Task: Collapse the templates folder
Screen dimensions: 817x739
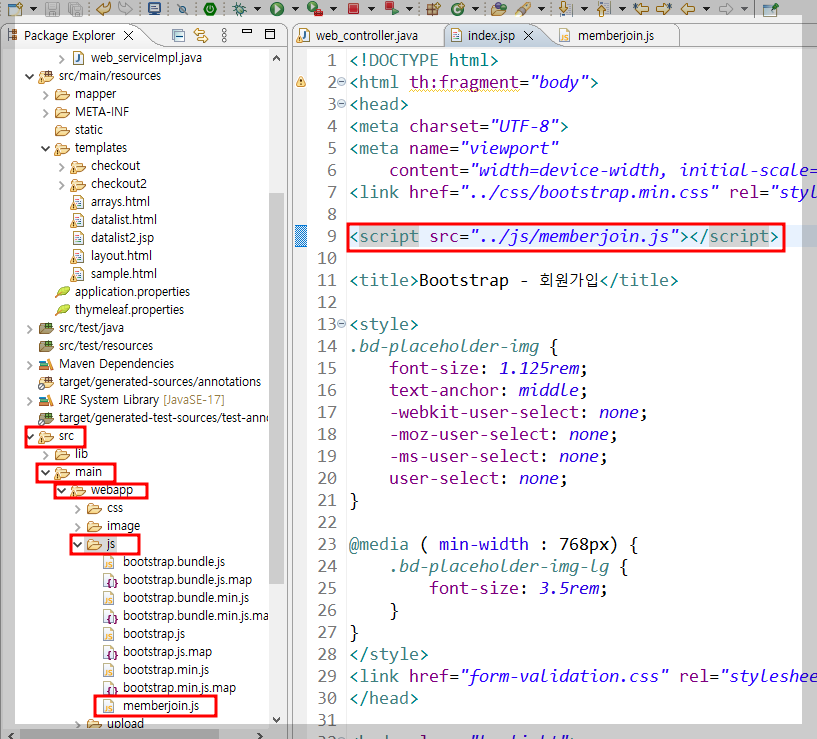Action: click(x=46, y=149)
